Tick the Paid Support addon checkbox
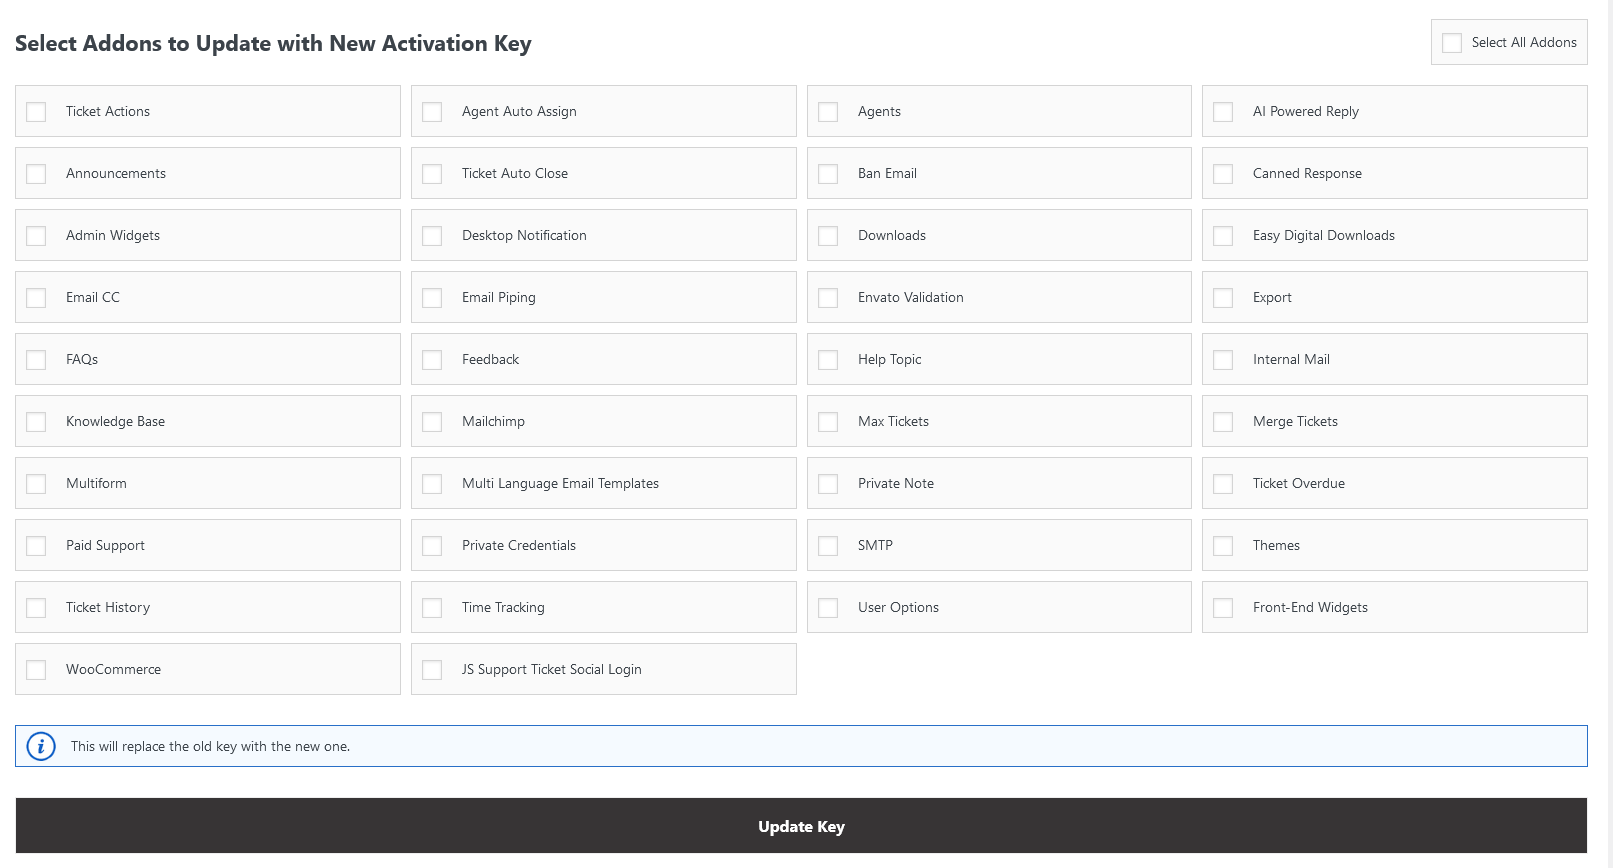This screenshot has width=1613, height=868. coord(37,546)
